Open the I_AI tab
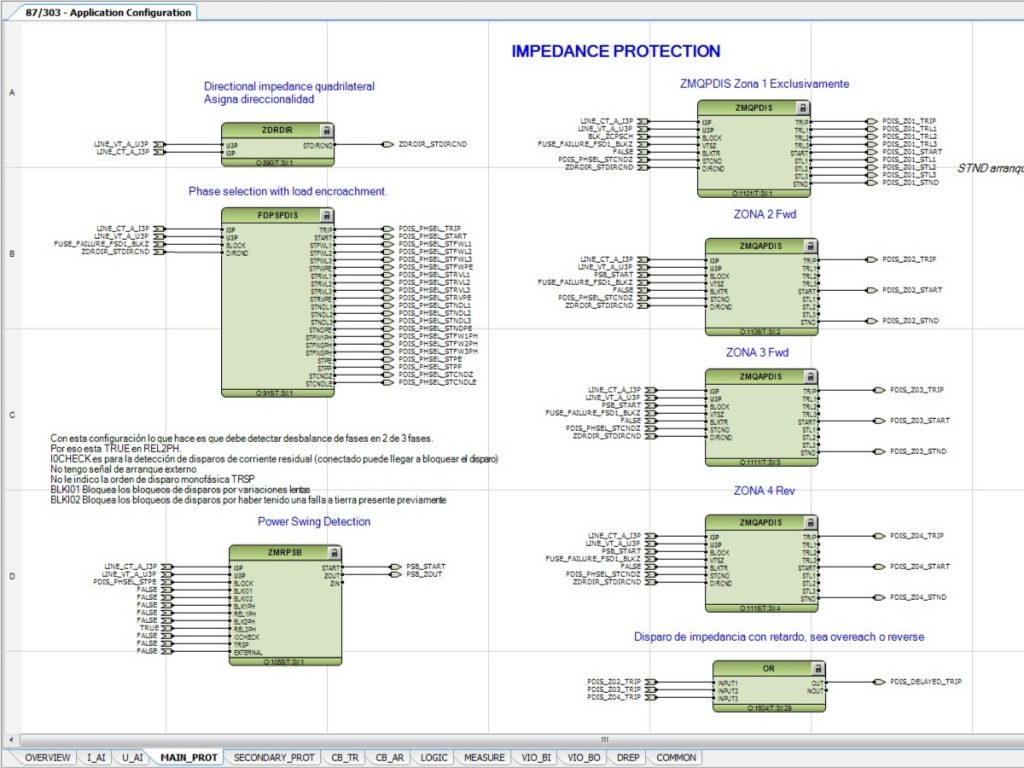Viewport: 1024px width, 768px height. (x=96, y=758)
